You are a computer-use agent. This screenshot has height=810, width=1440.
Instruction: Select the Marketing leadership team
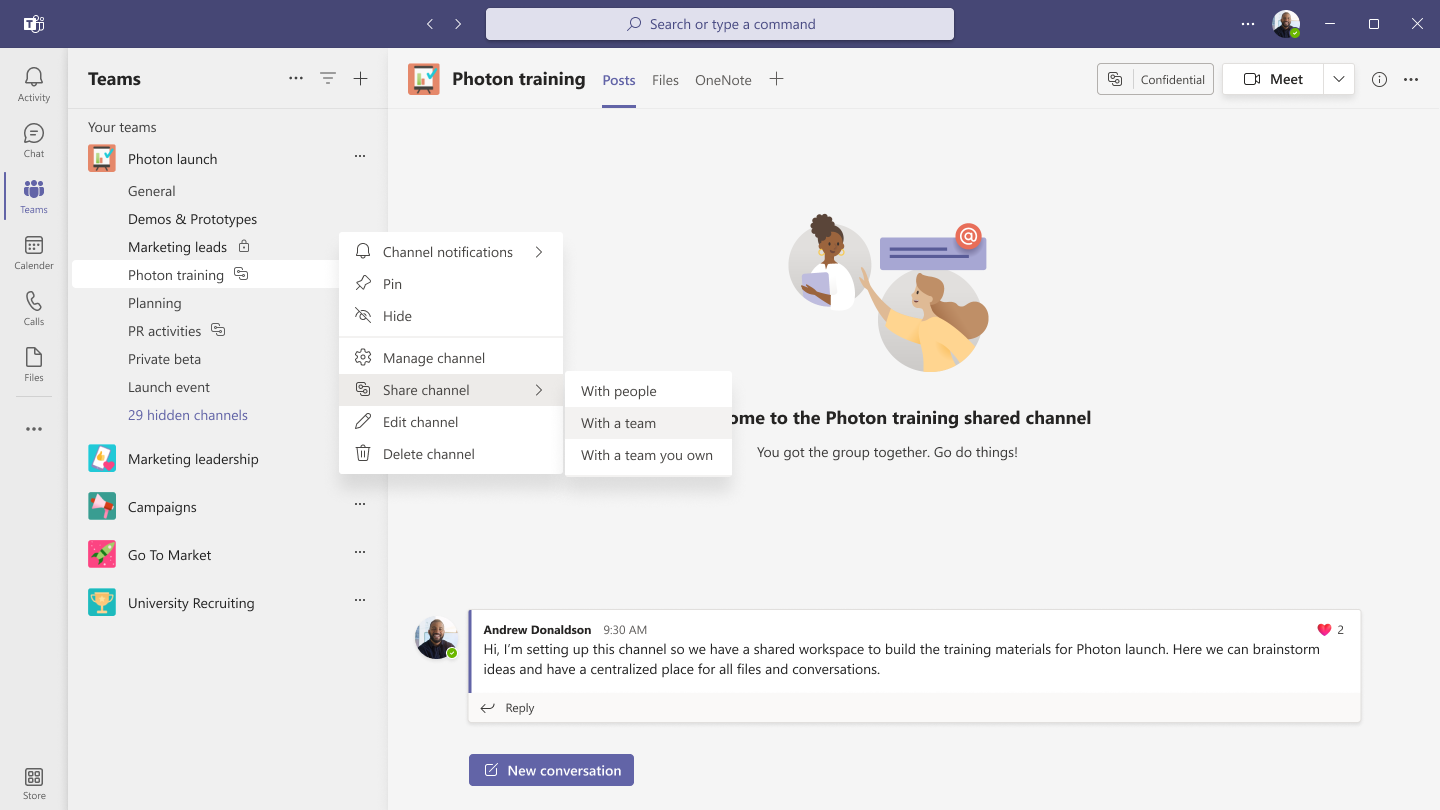coord(193,459)
